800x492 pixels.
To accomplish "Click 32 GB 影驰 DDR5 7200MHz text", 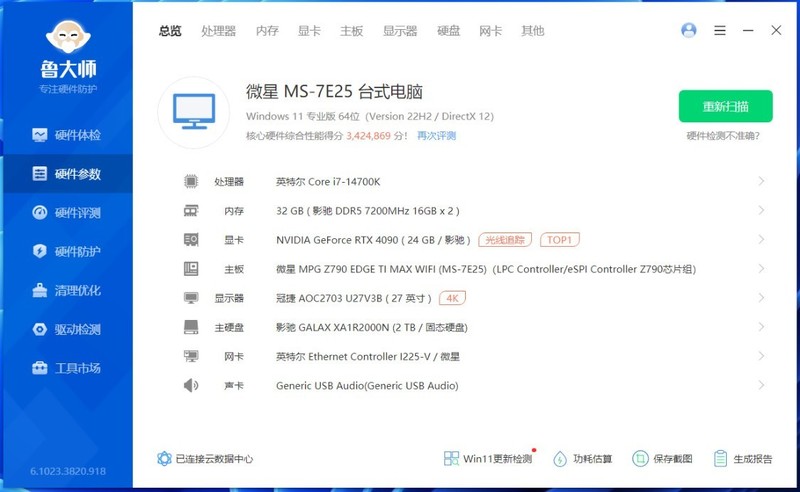I will click(368, 211).
